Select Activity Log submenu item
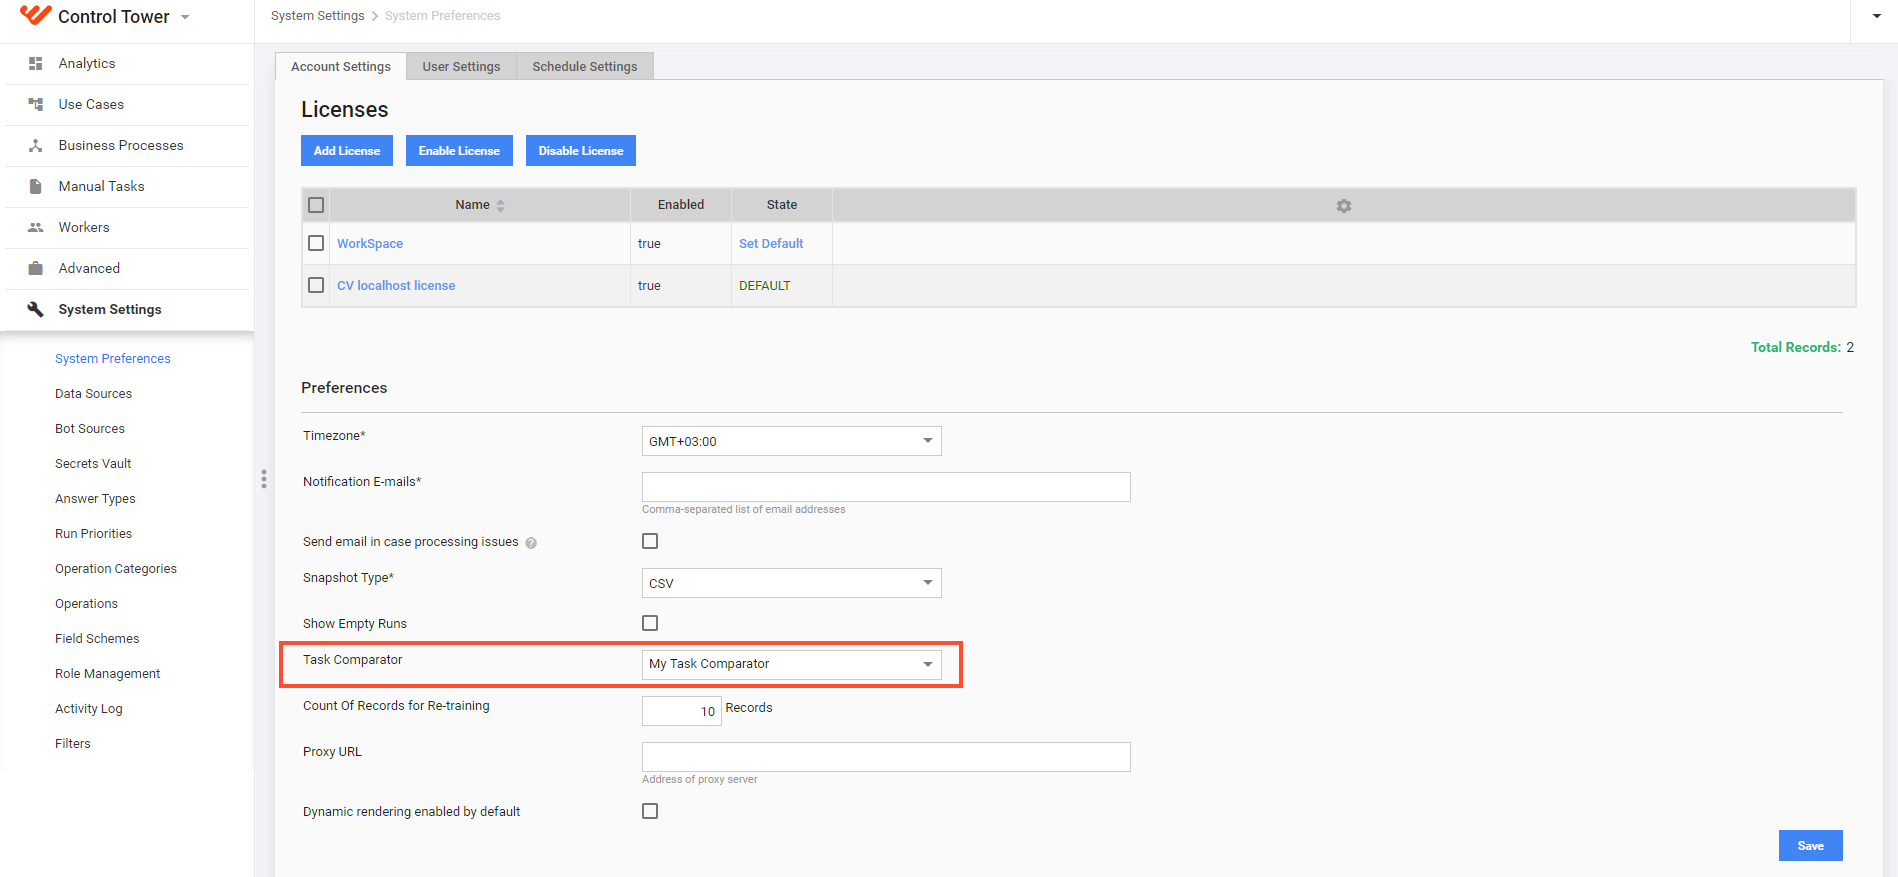This screenshot has width=1898, height=877. pyautogui.click(x=89, y=708)
